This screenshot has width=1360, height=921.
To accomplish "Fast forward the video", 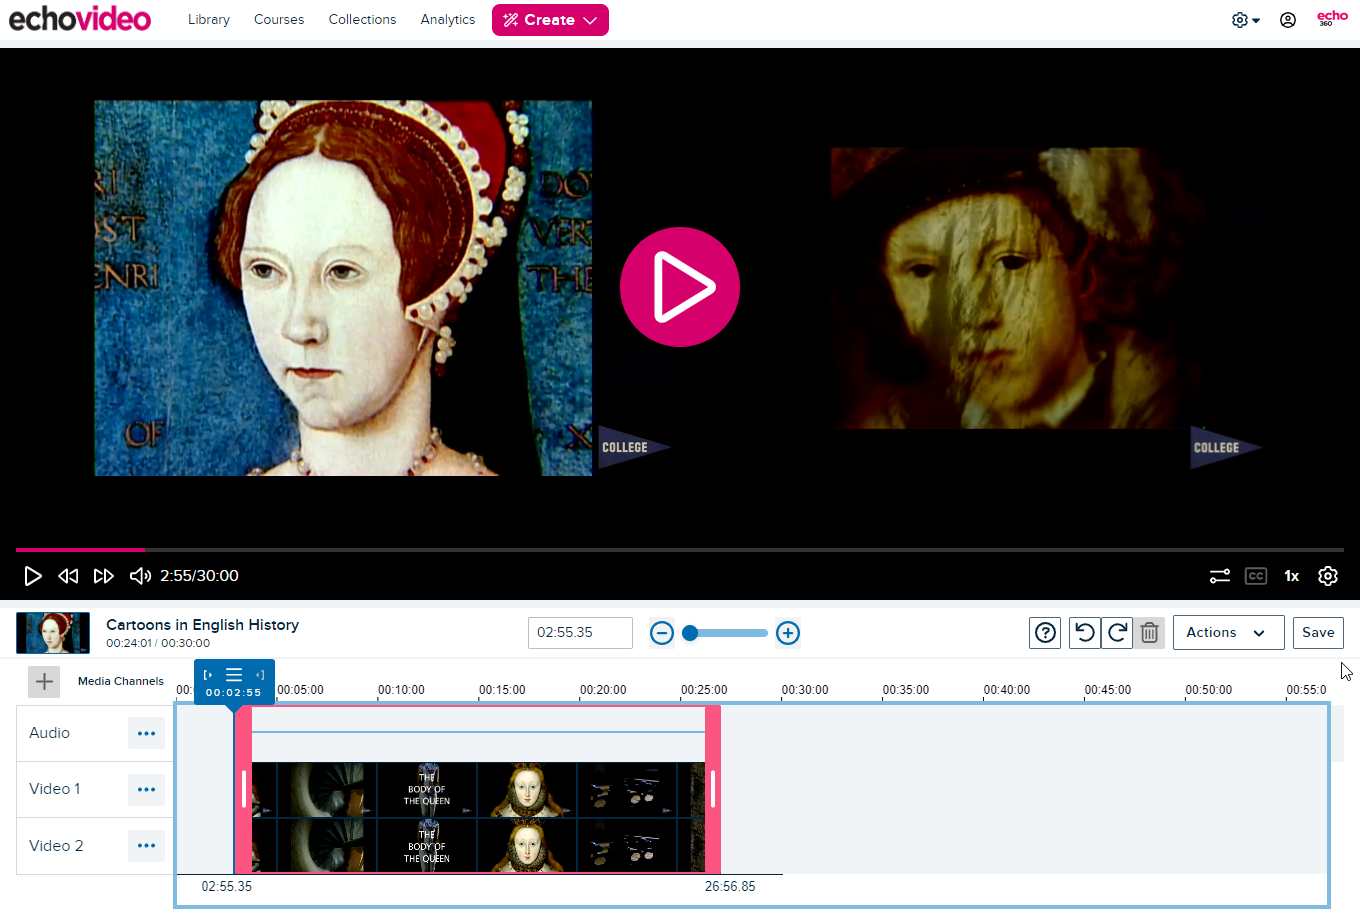I will [x=104, y=576].
